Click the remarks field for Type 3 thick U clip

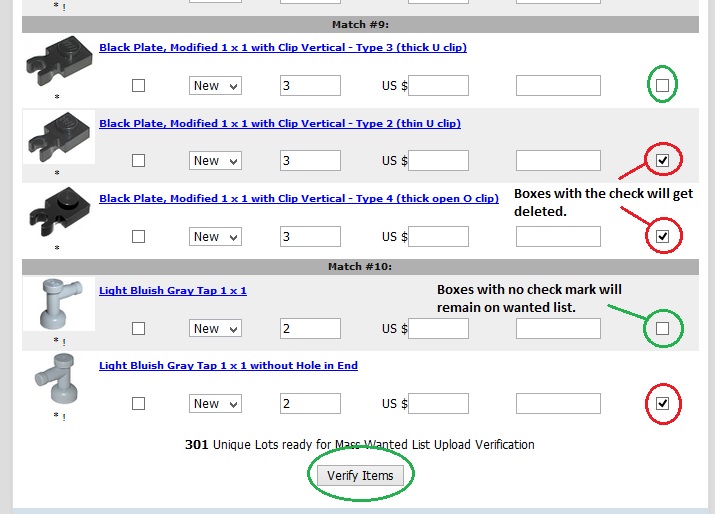click(x=558, y=86)
